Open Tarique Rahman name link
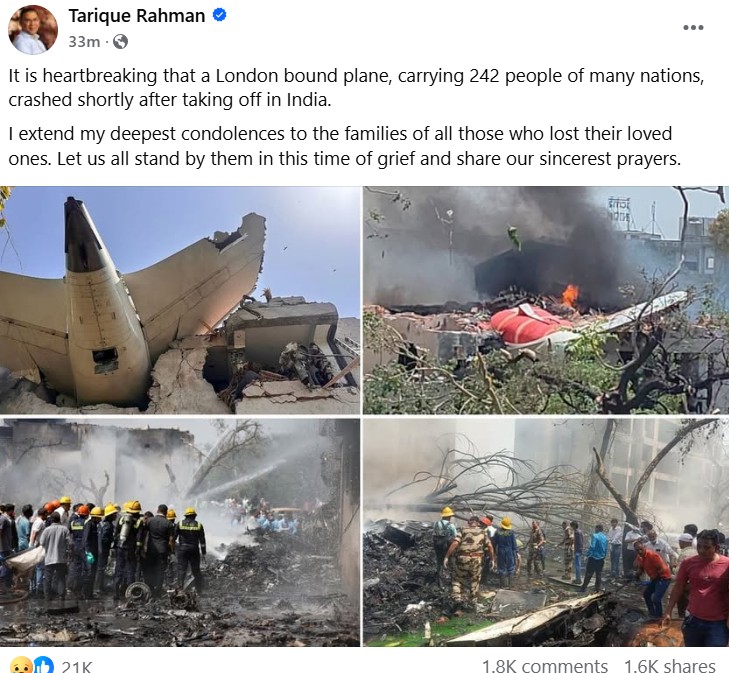 coord(137,15)
